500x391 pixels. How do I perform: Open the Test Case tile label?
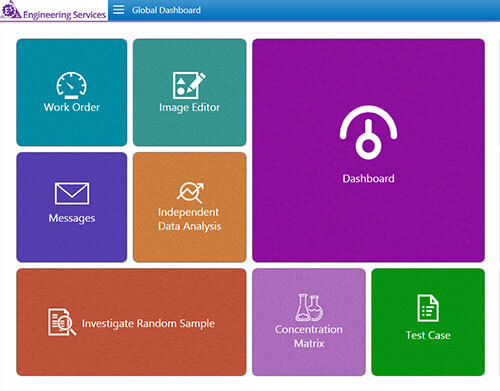(x=428, y=335)
